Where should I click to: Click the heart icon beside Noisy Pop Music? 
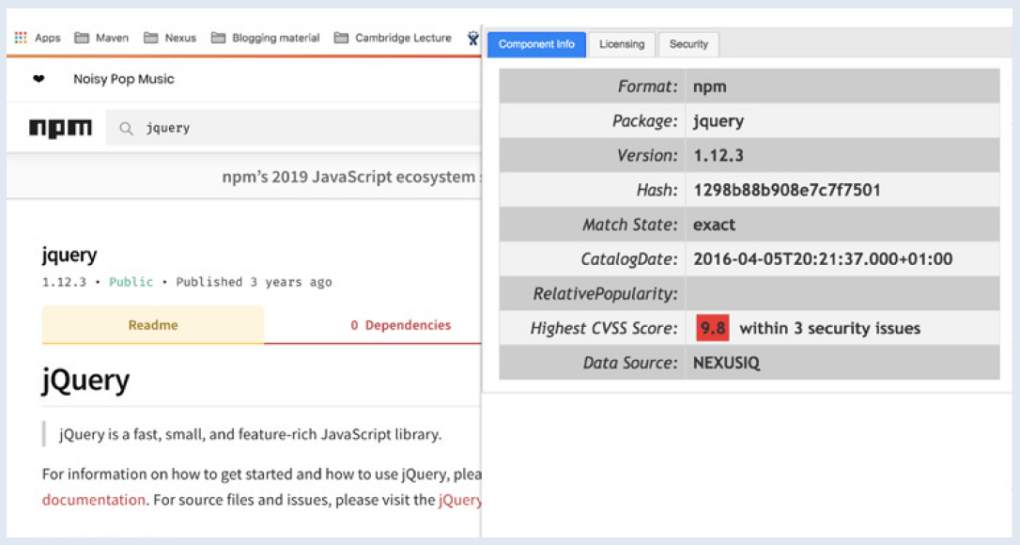pos(39,79)
